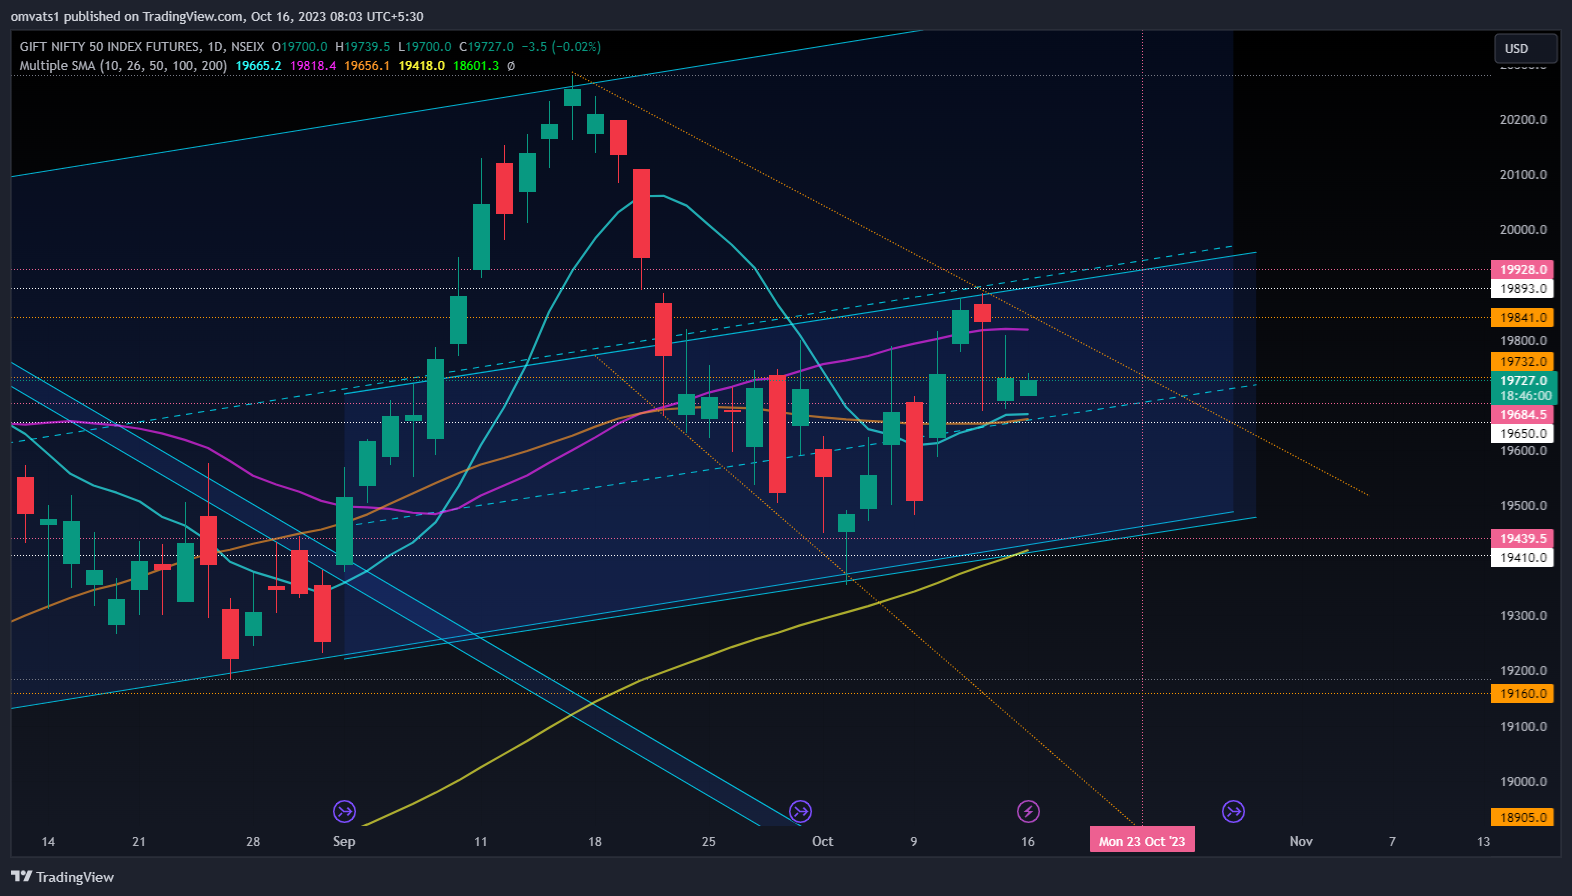Viewport: 1572px width, 896px height.
Task: Click the high price H19739.5 value
Action: pos(363,47)
